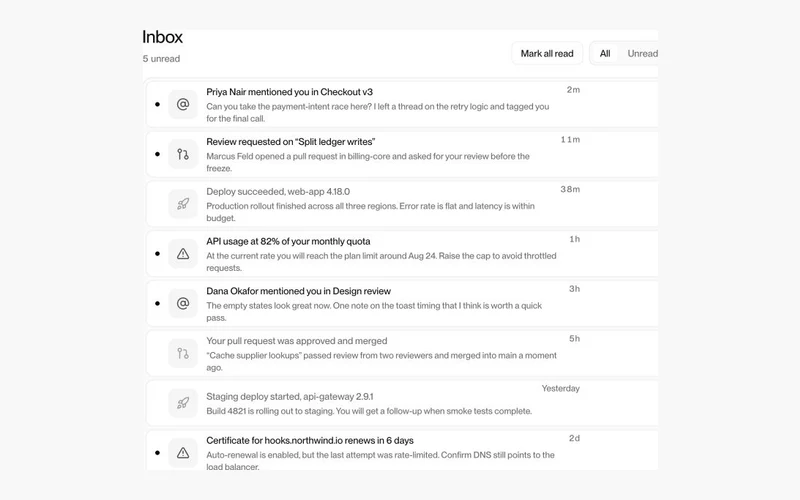Click the '2m' timestamp on Priya Nair row
Image resolution: width=800 pixels, height=500 pixels.
coord(573,90)
